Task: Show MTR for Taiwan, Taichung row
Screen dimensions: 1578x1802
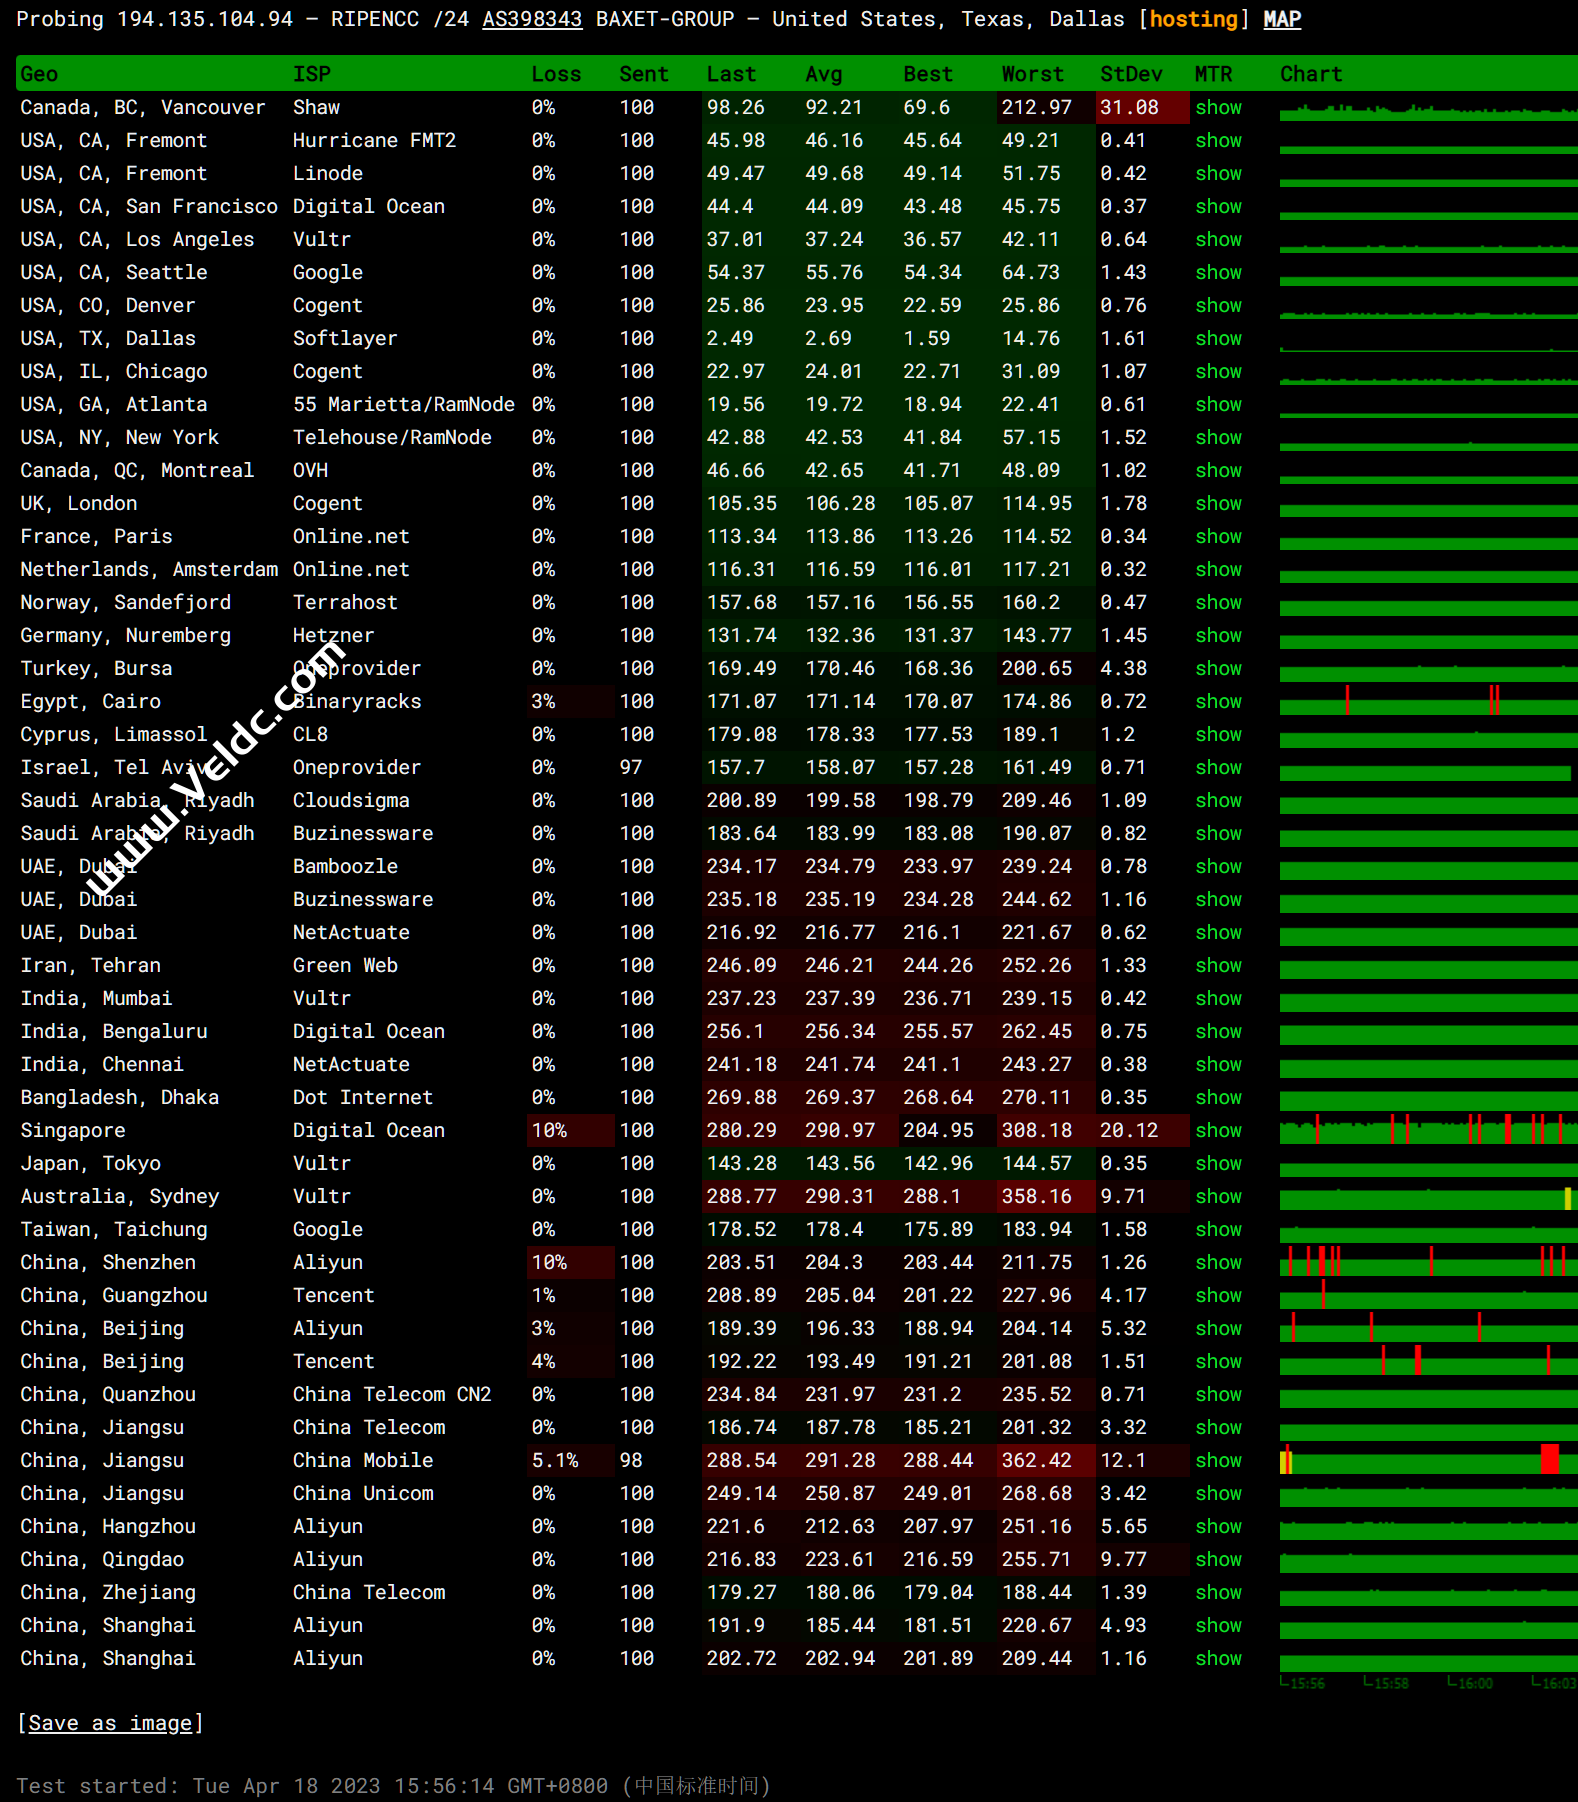Action: [1218, 1229]
